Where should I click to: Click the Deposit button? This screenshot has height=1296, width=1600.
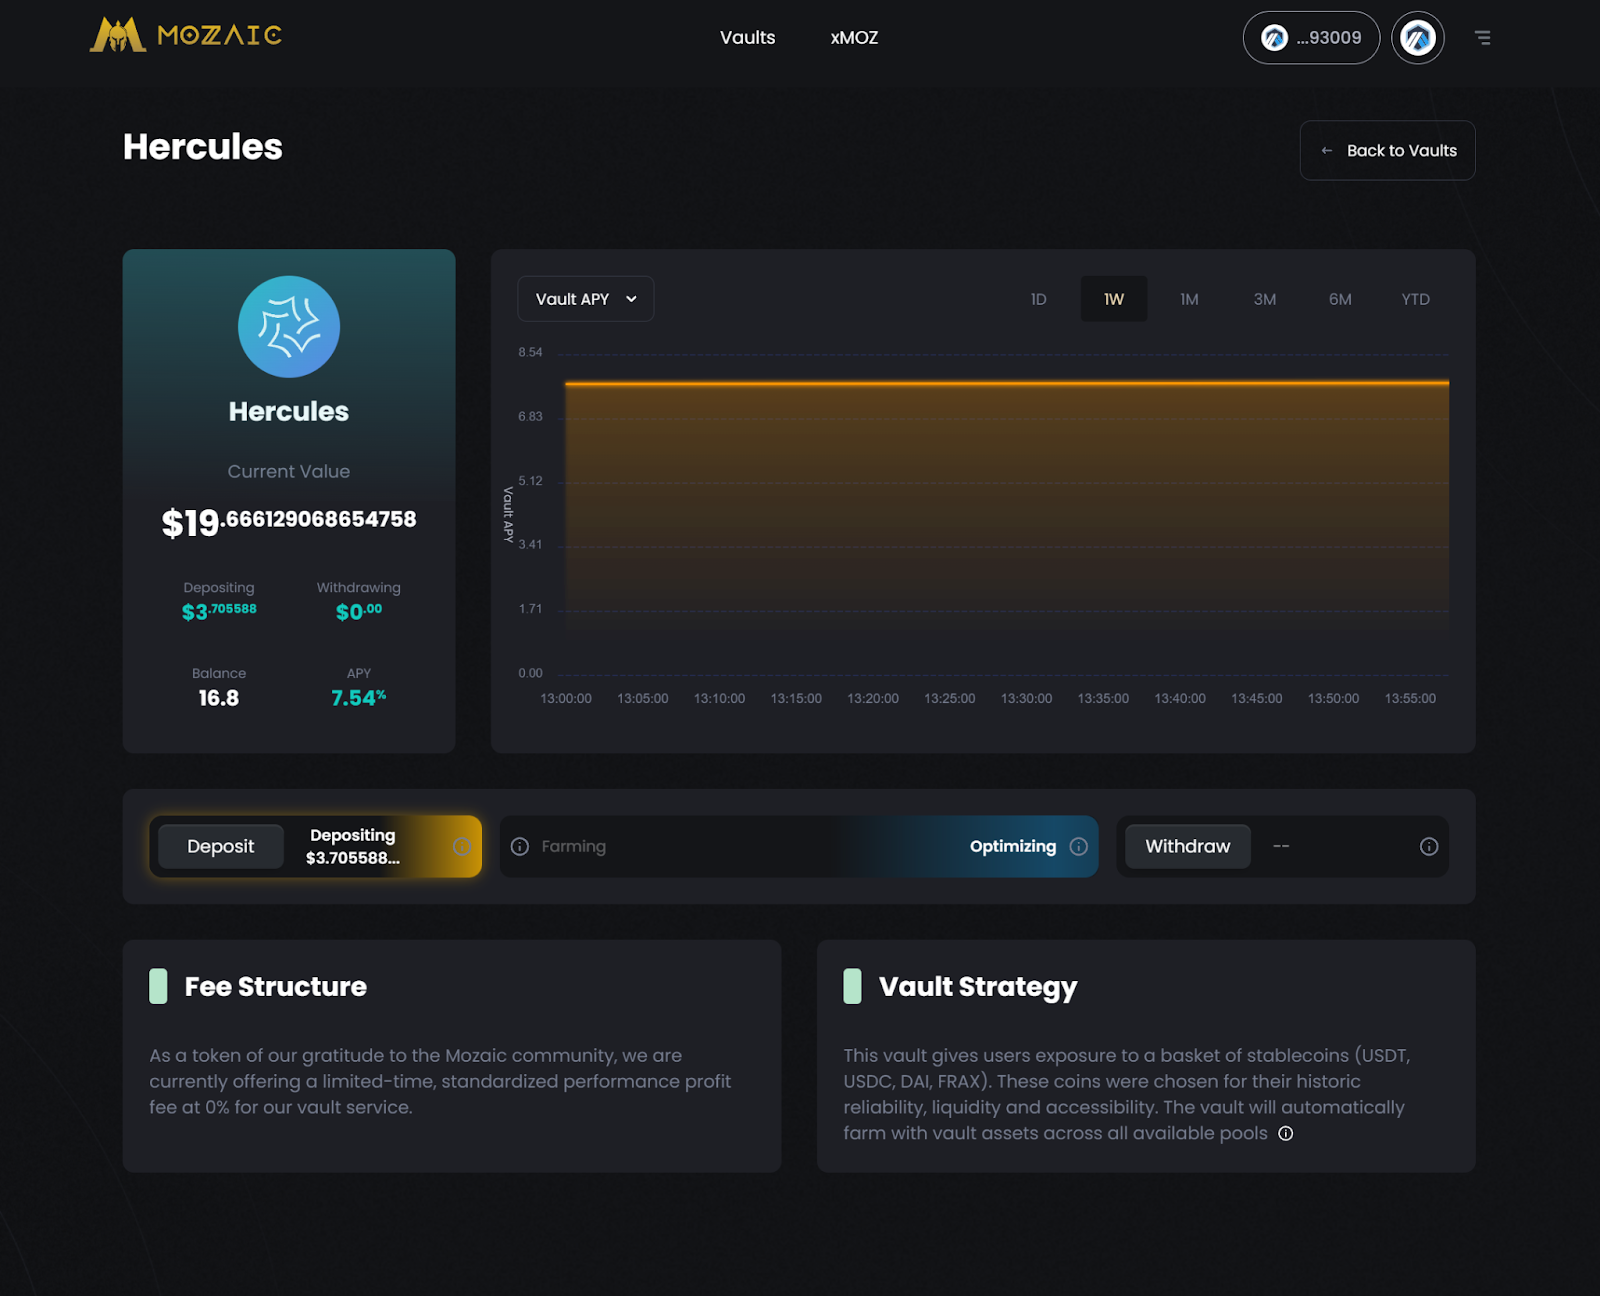click(x=221, y=847)
